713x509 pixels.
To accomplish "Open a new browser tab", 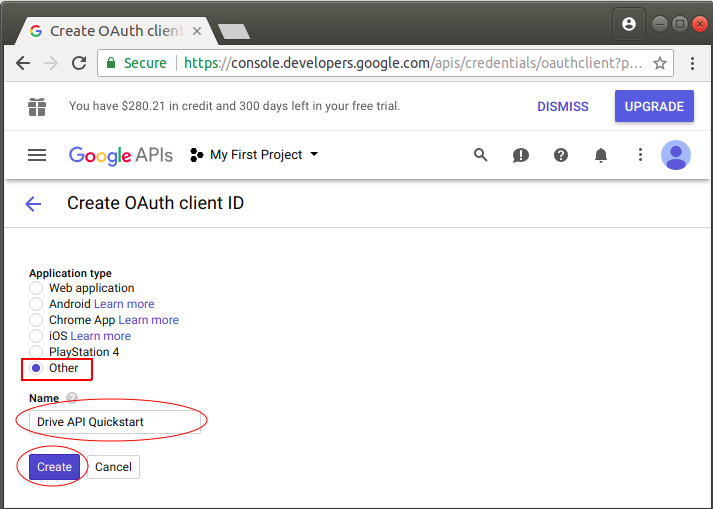I will pos(234,31).
